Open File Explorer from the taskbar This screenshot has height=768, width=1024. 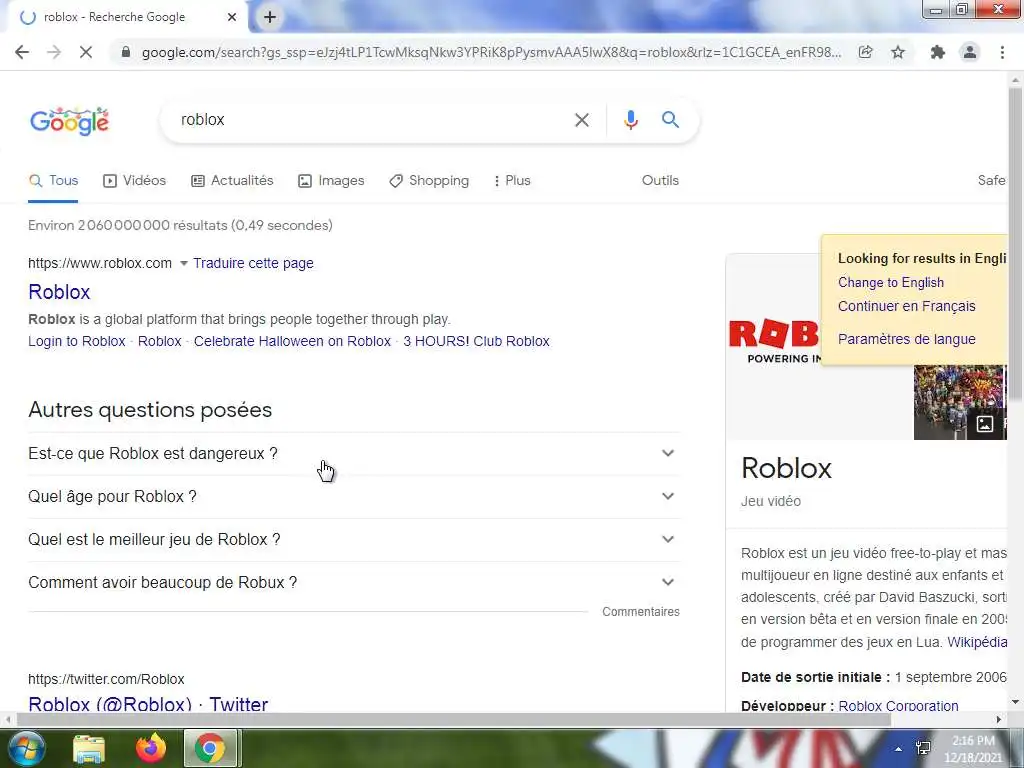pos(89,748)
